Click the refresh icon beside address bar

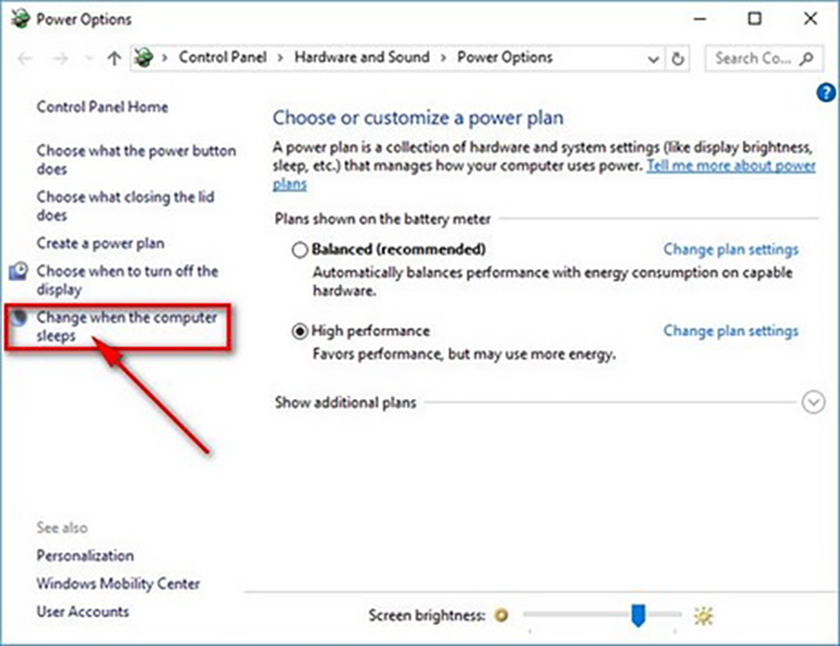[x=679, y=58]
